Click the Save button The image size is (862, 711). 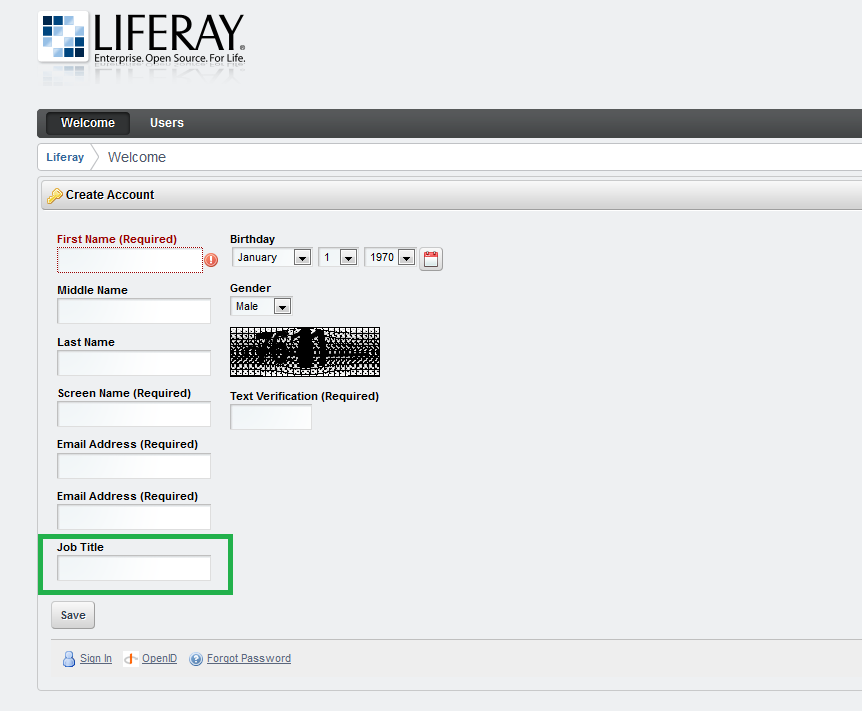click(72, 615)
